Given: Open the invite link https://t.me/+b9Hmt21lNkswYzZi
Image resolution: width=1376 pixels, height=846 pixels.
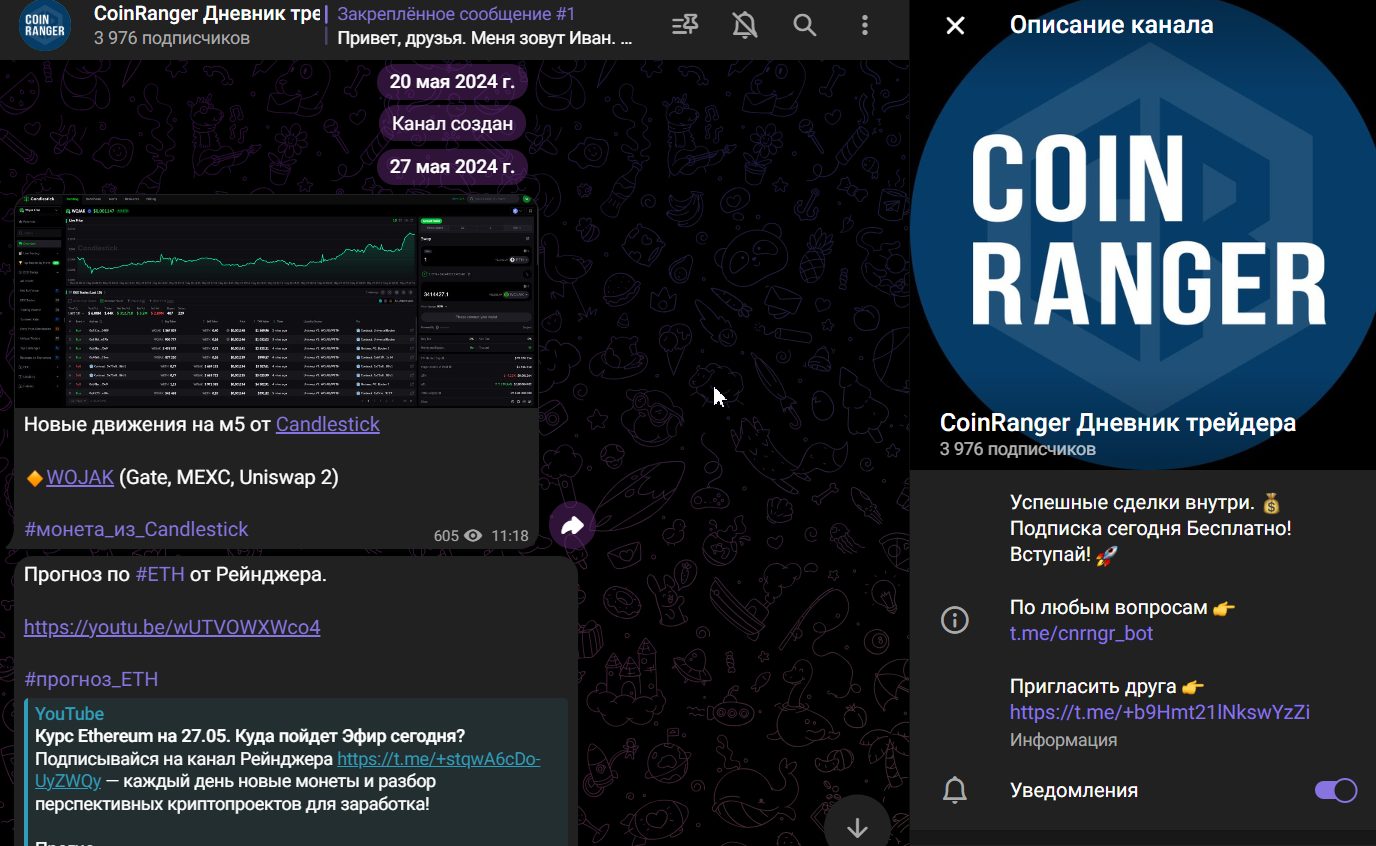Looking at the screenshot, I should point(1160,712).
